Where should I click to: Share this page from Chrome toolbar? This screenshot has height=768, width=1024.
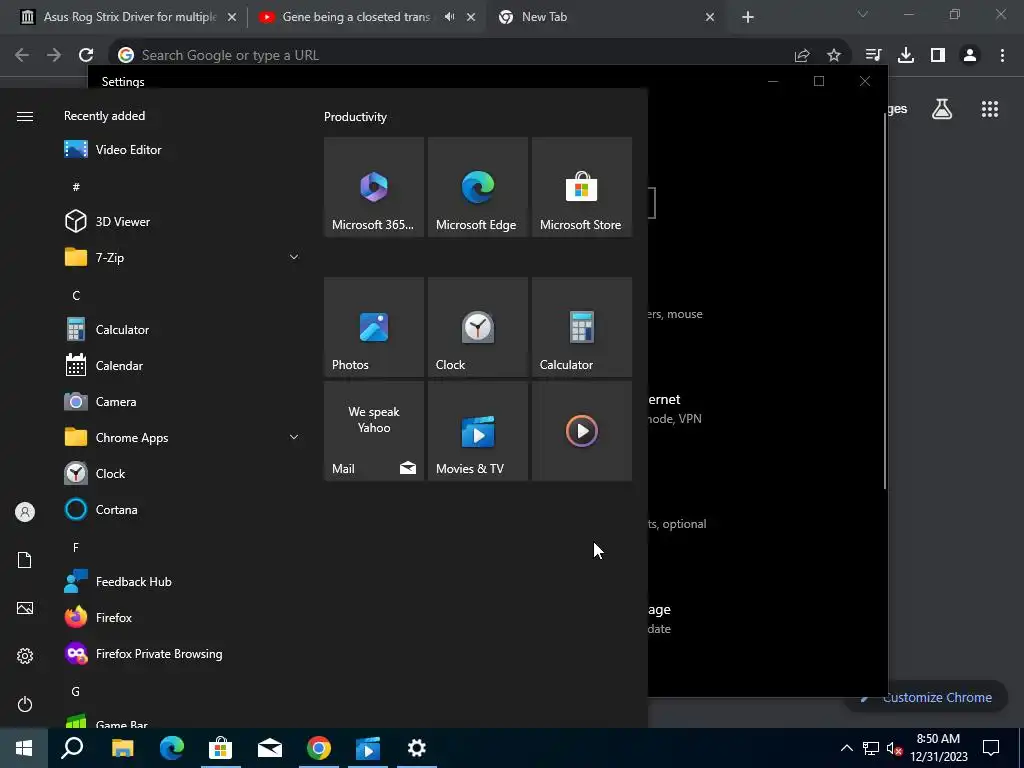(802, 56)
